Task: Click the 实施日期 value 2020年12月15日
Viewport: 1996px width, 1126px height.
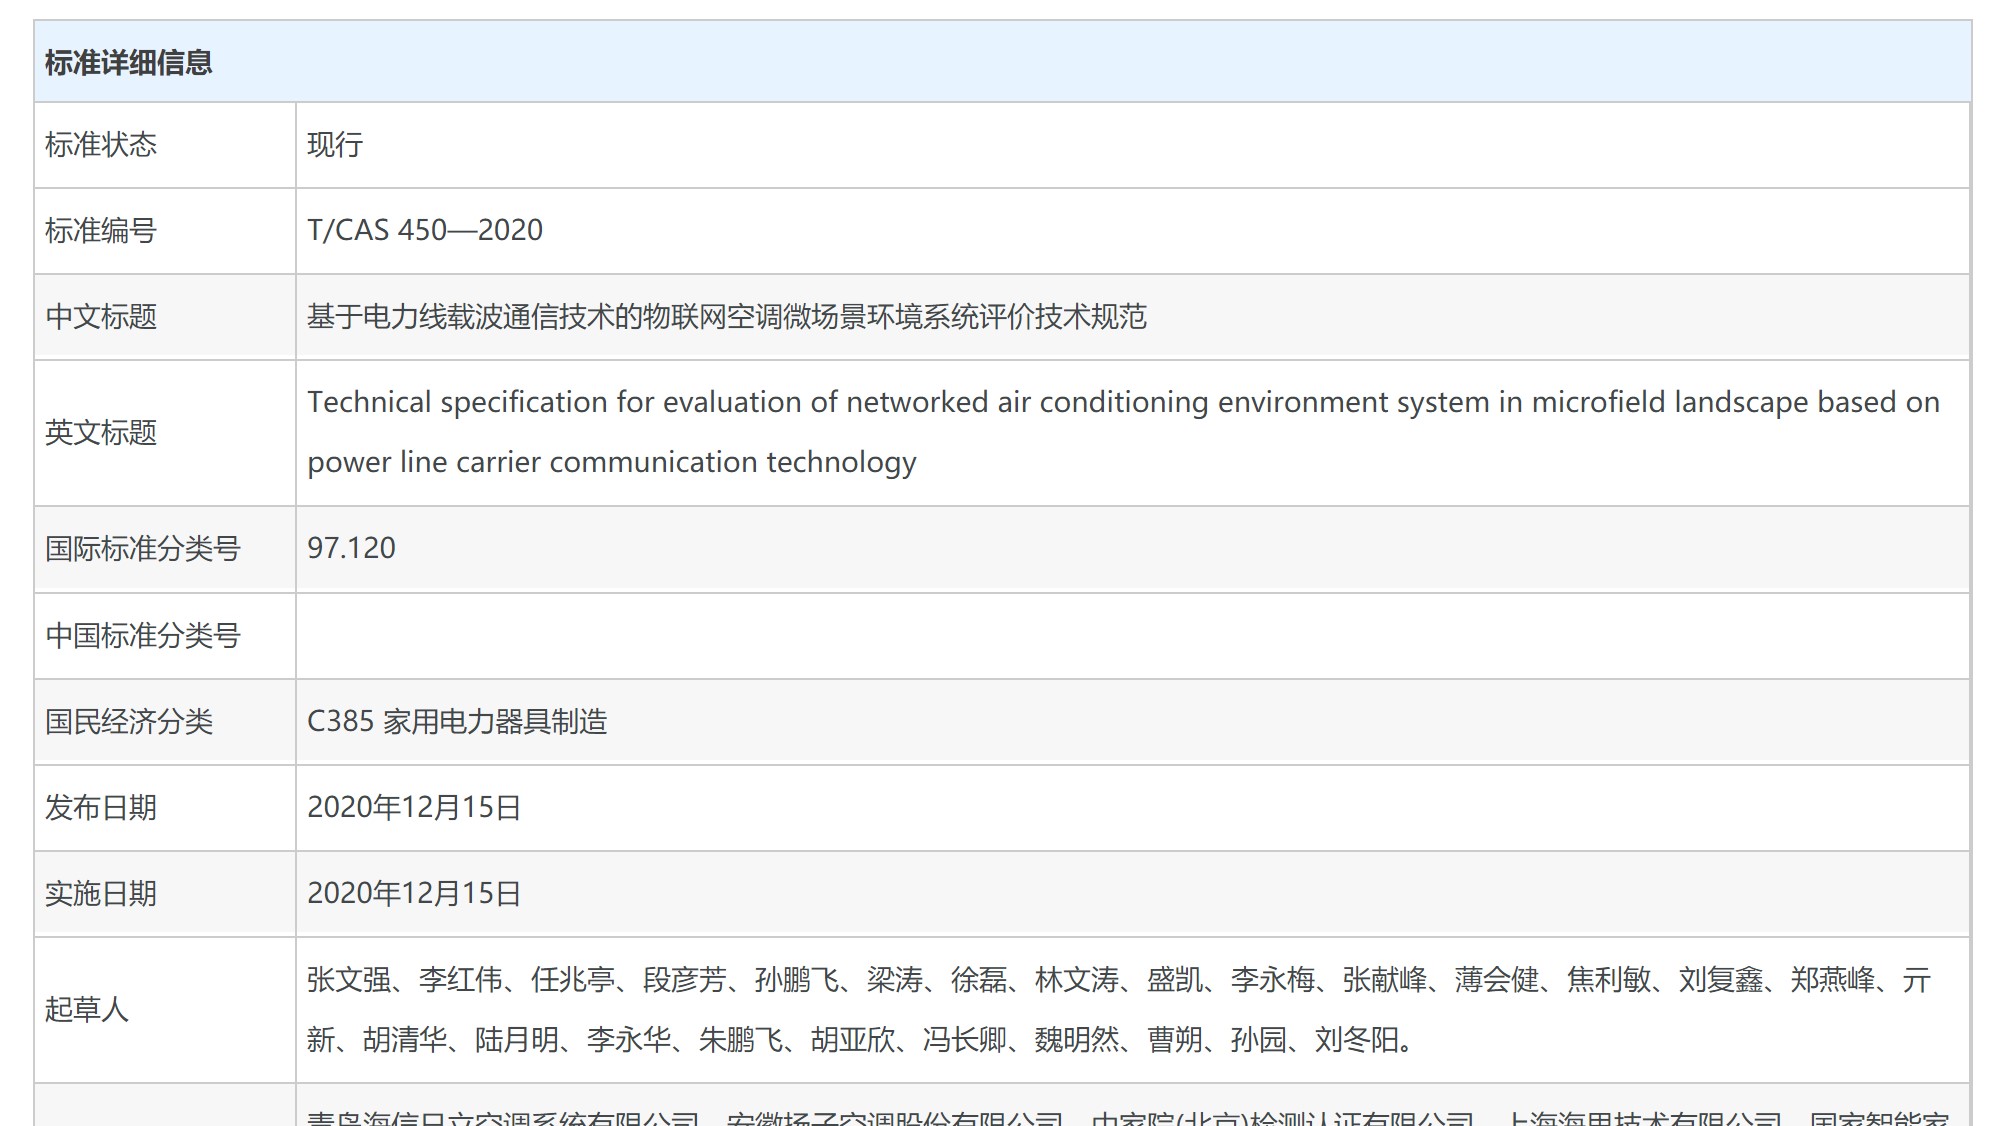Action: pos(414,894)
